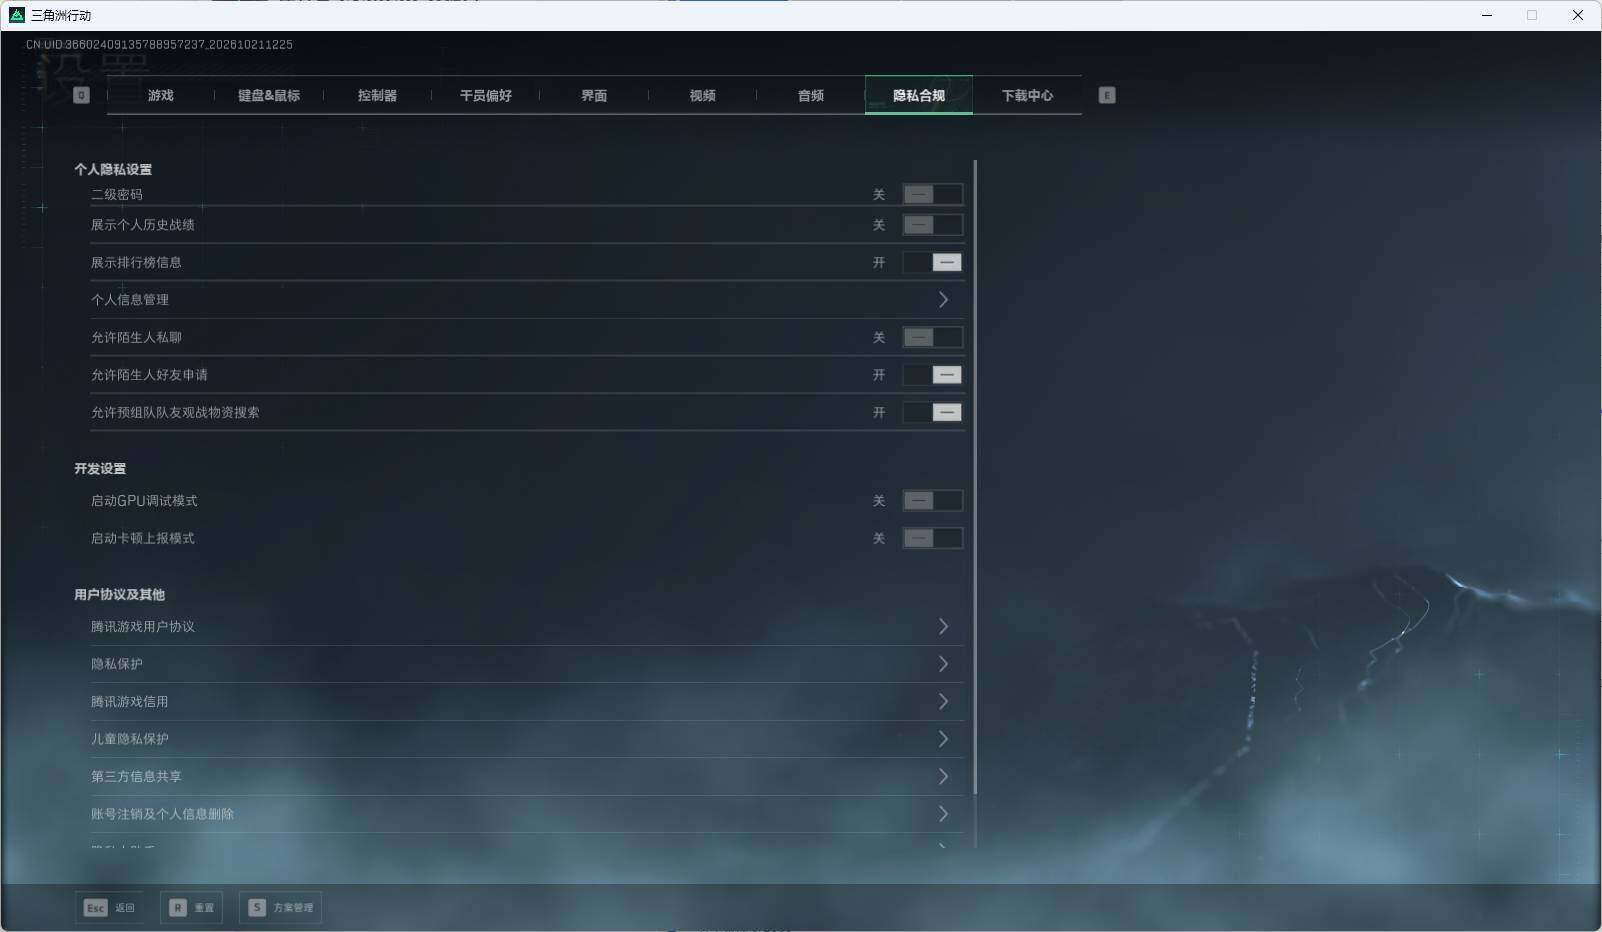Enable 展示个人历史战绩 switch

pyautogui.click(x=932, y=225)
